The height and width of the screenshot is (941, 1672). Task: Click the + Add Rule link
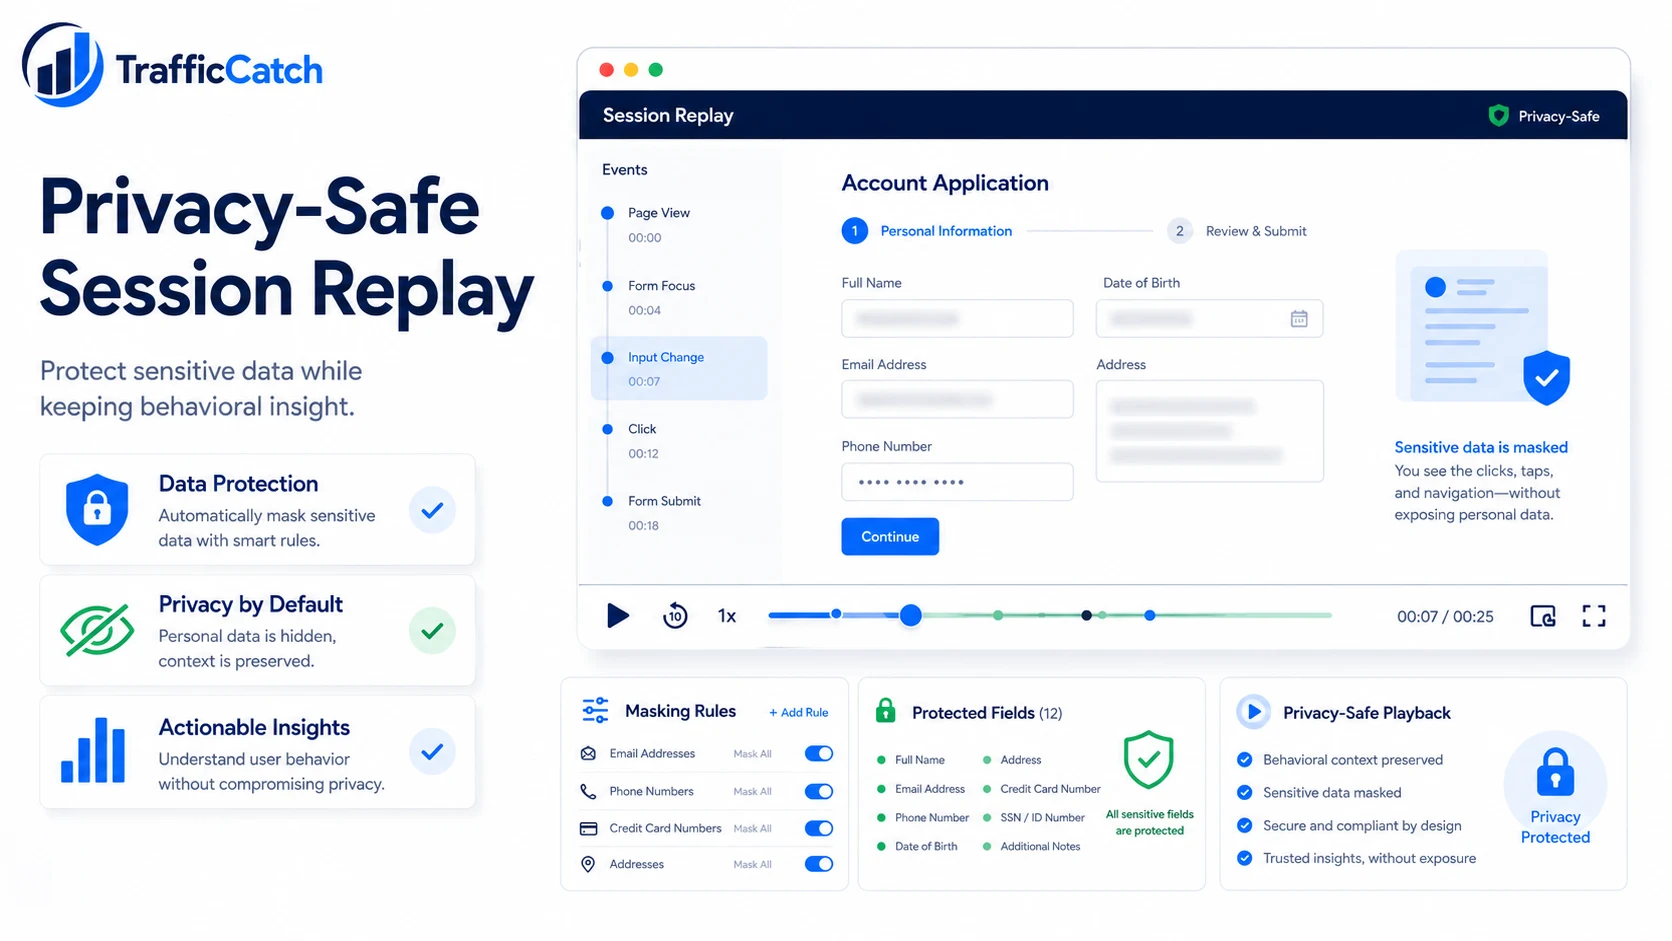799,713
